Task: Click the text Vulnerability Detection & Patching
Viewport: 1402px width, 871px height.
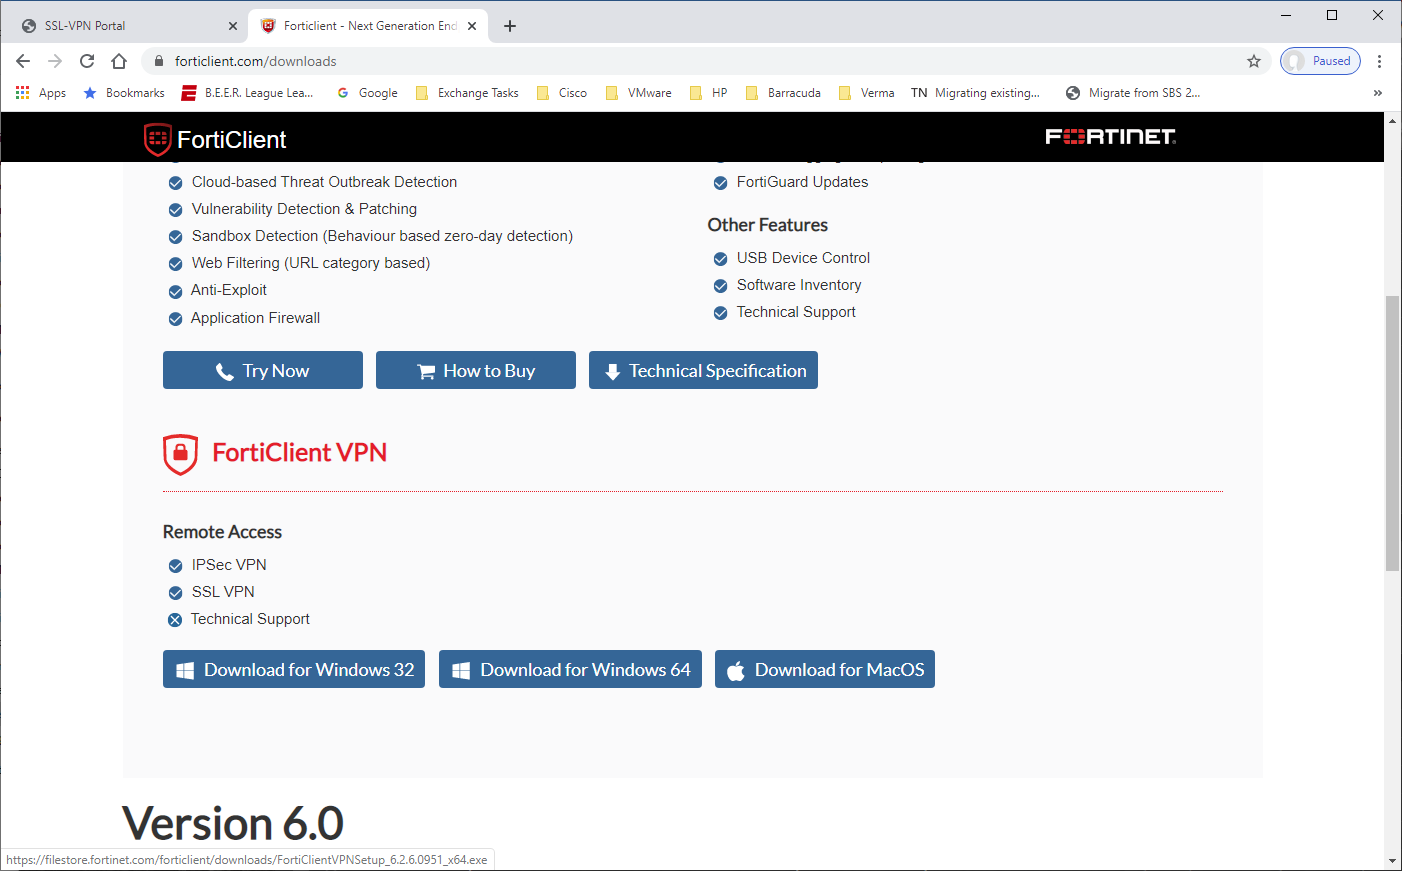Action: click(304, 209)
